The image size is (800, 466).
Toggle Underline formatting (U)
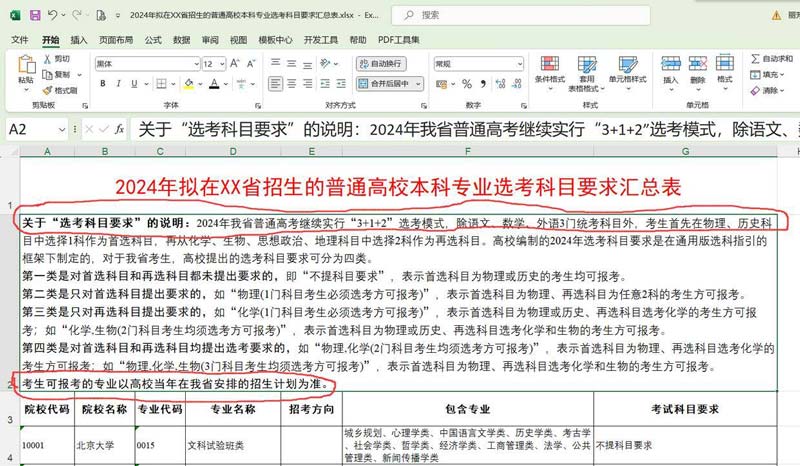point(134,83)
